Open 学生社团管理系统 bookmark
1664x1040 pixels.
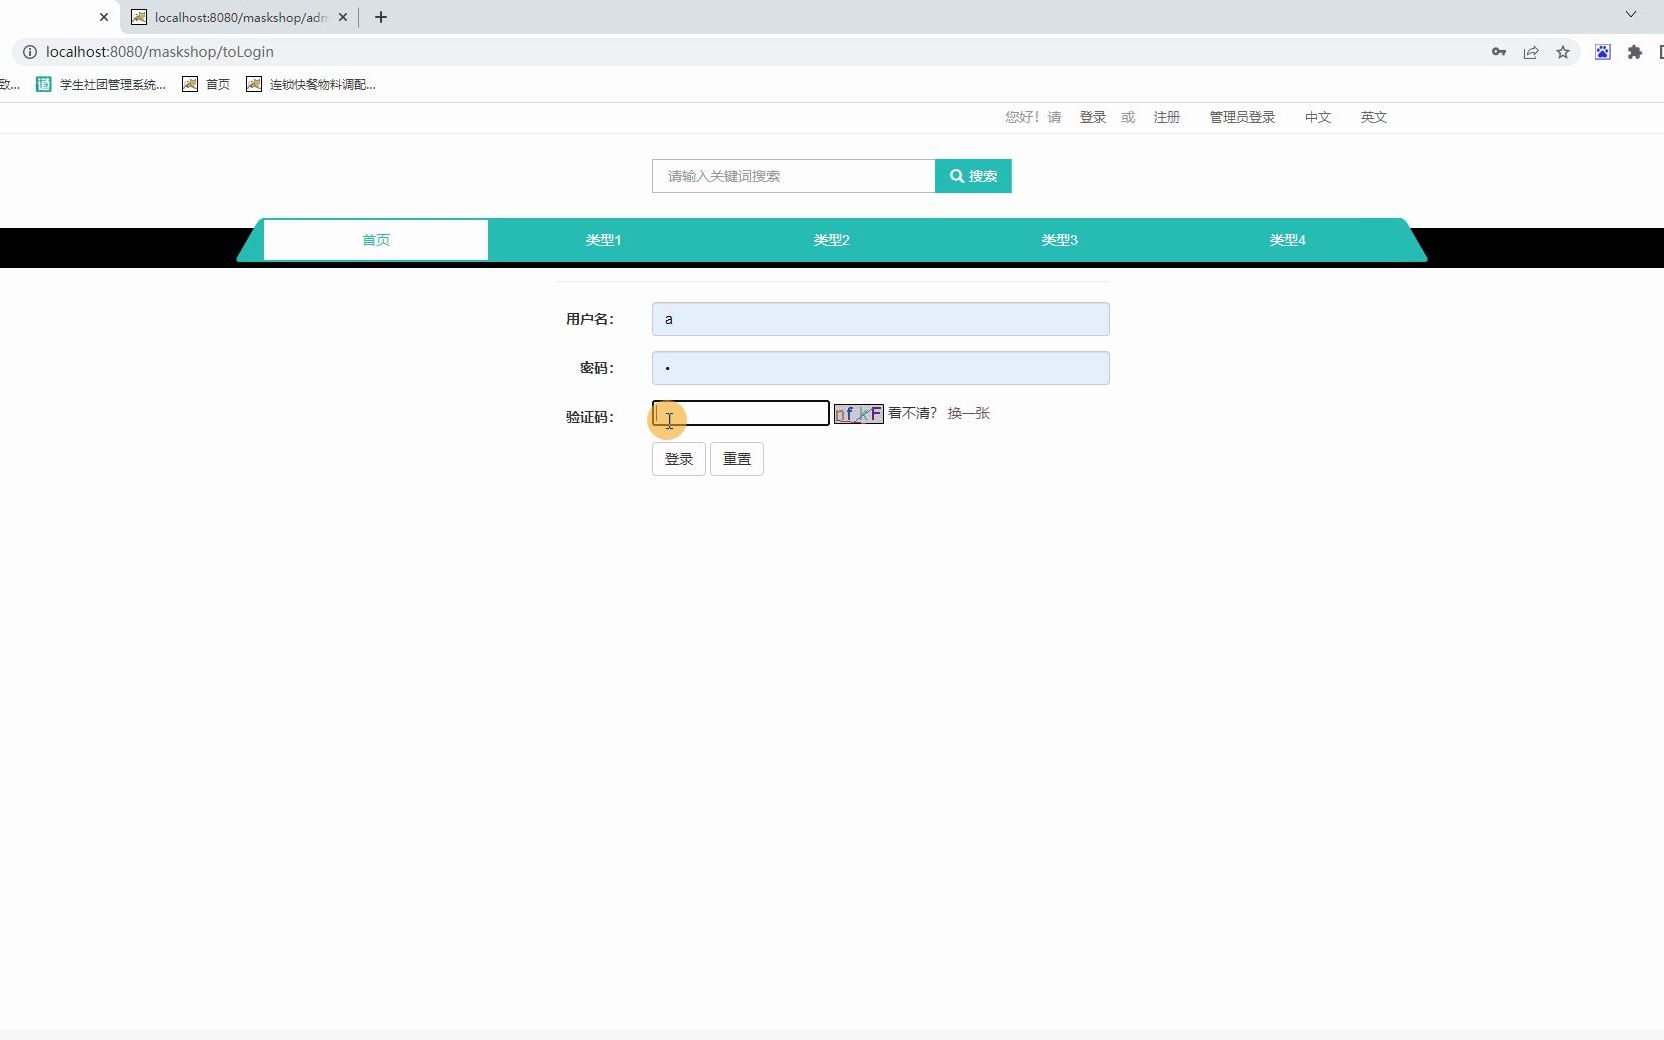point(101,85)
